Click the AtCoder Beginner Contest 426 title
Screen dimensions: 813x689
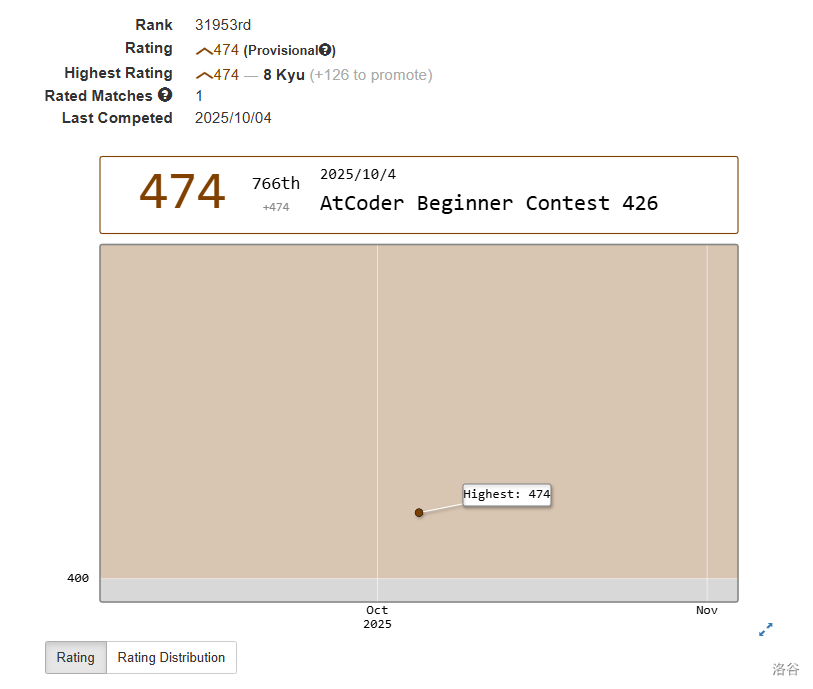pos(488,203)
